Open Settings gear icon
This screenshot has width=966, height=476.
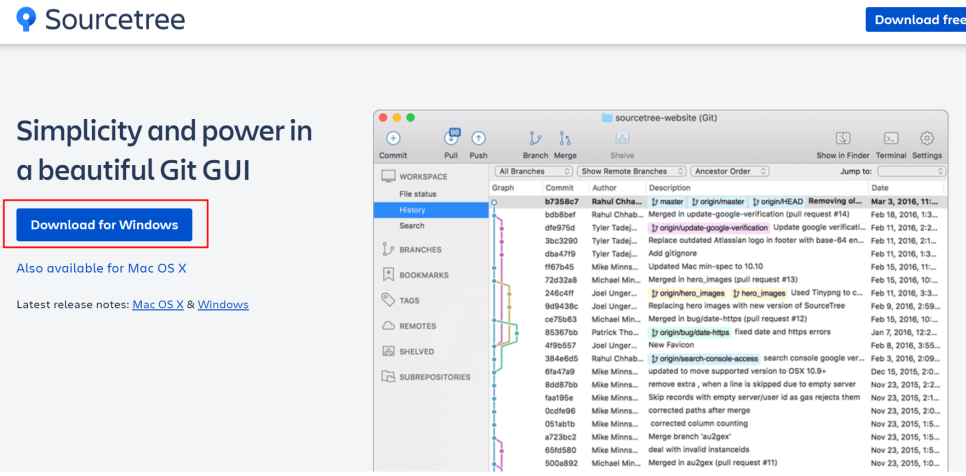[x=927, y=138]
